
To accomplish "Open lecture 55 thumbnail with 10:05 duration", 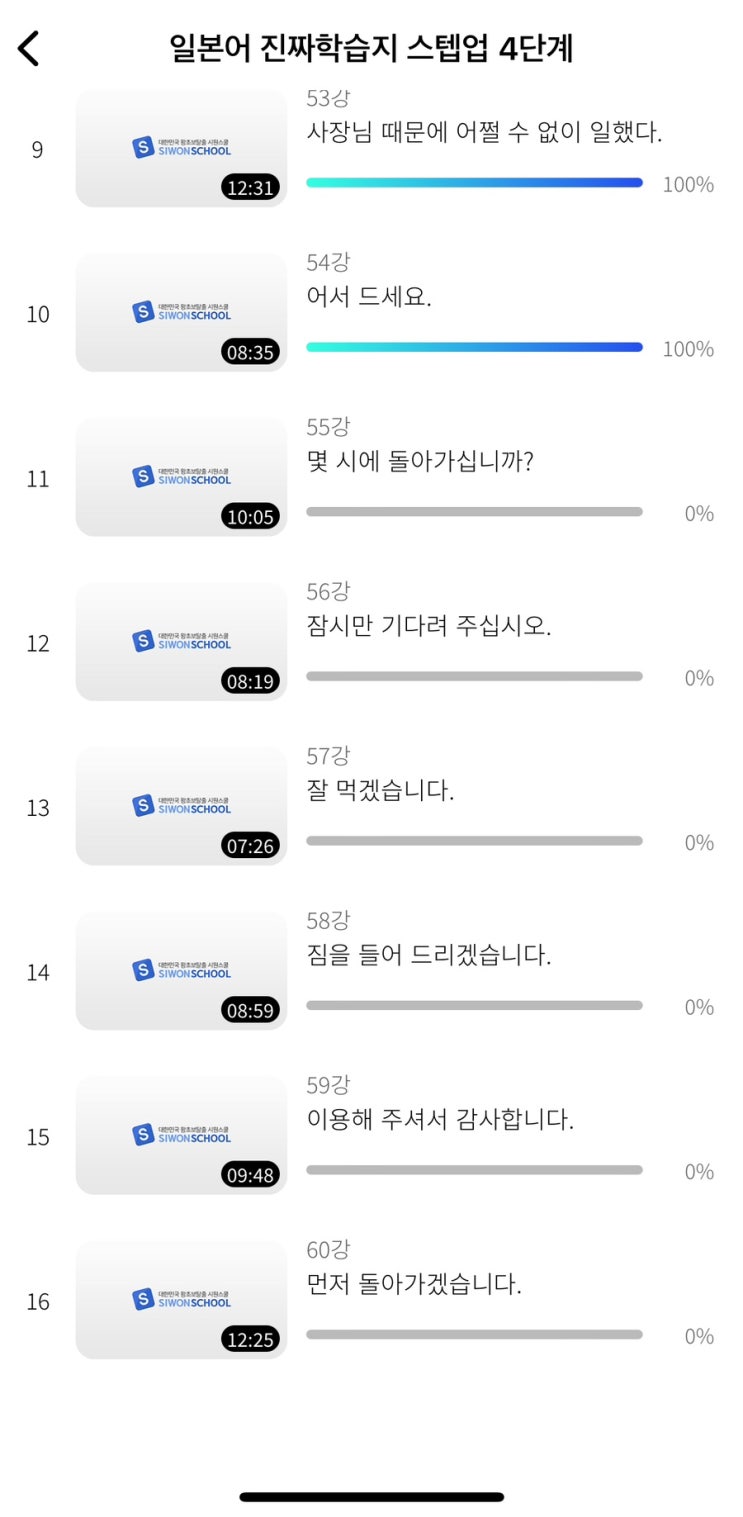I will (x=181, y=477).
